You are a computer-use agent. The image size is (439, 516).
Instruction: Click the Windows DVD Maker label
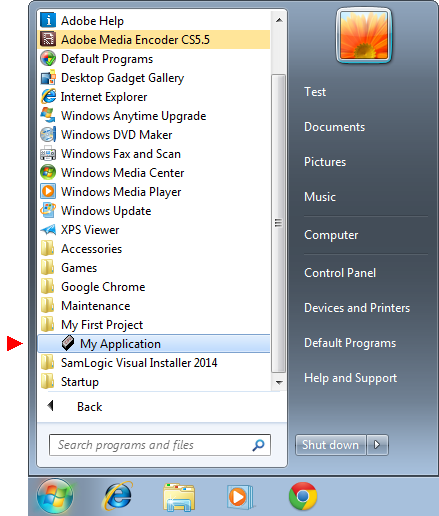[x=117, y=135]
